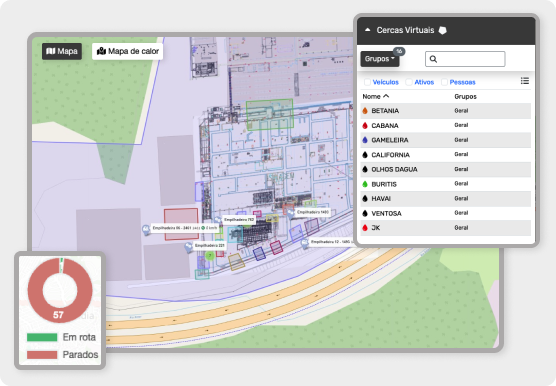This screenshot has width=556, height=386.
Task: Open the CALIFORNIA geofence row
Action: coord(446,155)
